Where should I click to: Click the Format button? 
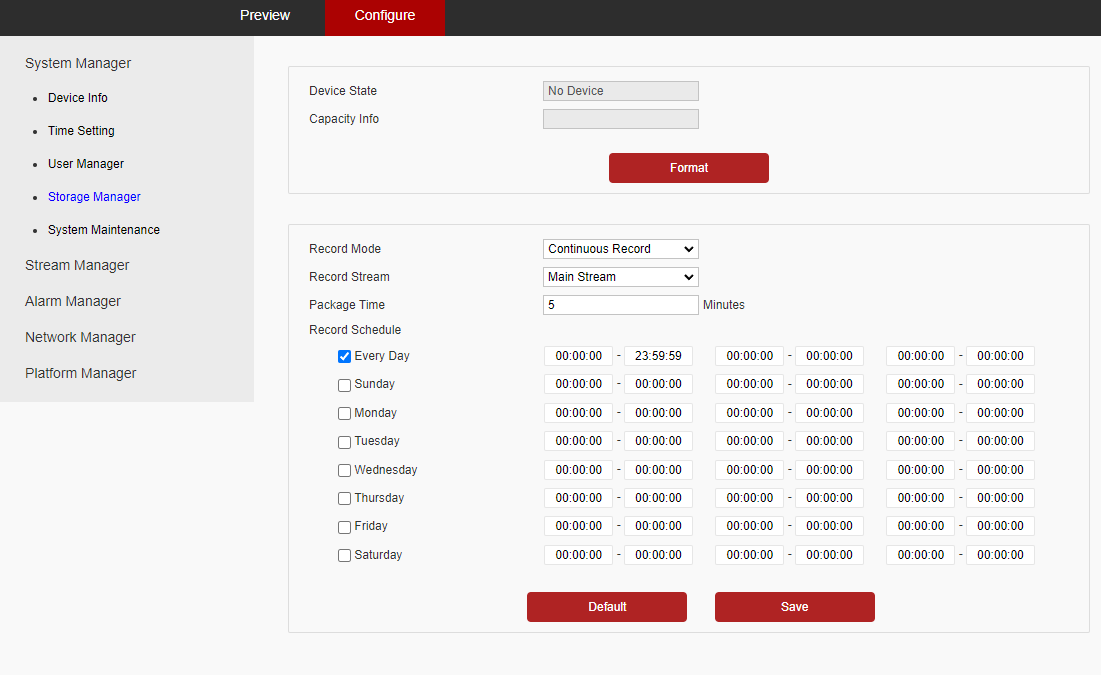689,168
